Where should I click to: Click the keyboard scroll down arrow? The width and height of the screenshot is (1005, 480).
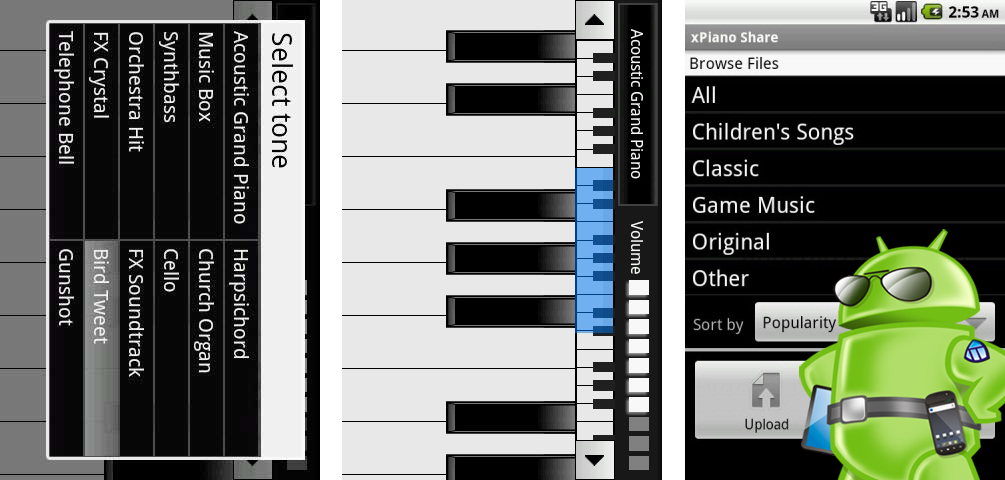coord(595,459)
